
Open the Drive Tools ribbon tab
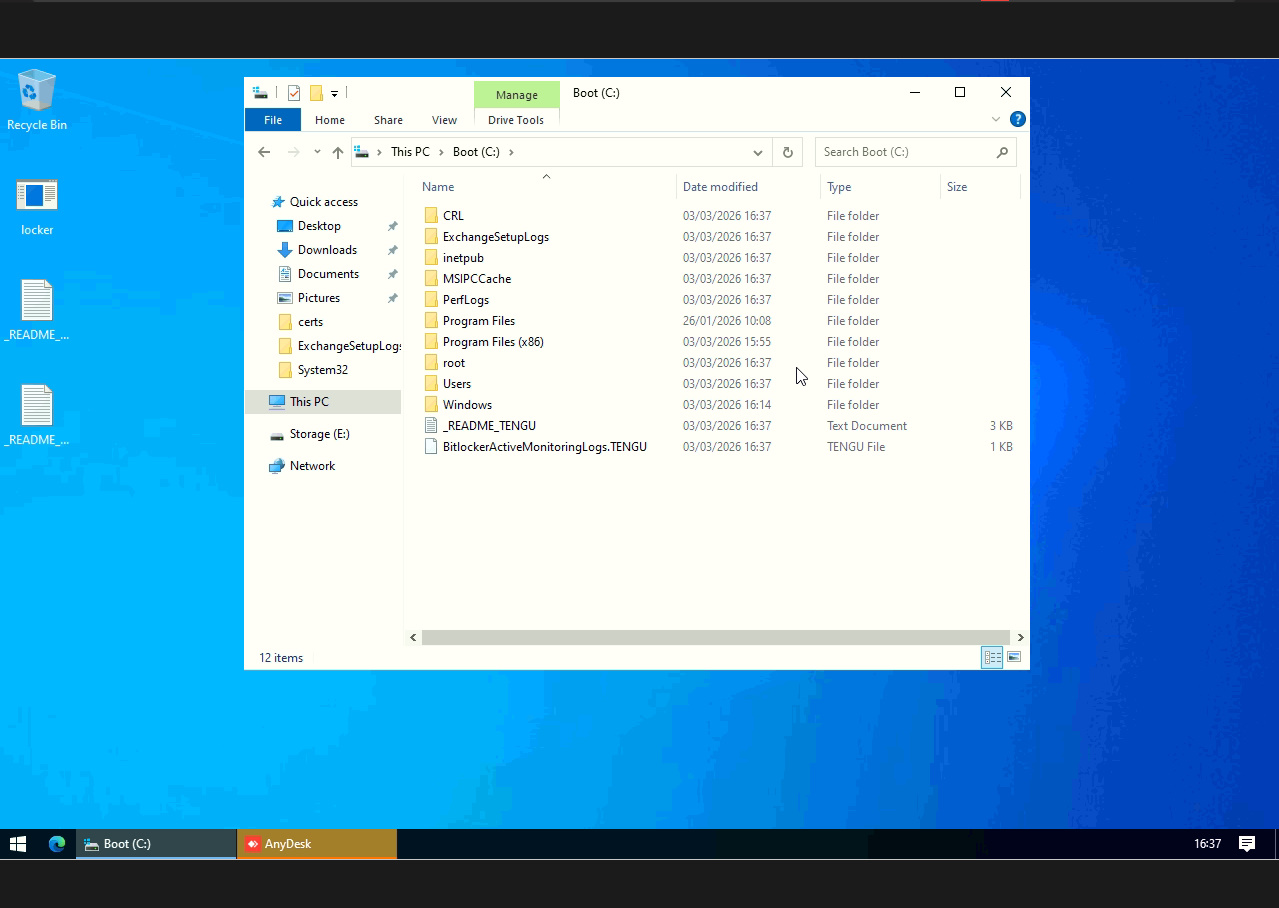pyautogui.click(x=516, y=120)
